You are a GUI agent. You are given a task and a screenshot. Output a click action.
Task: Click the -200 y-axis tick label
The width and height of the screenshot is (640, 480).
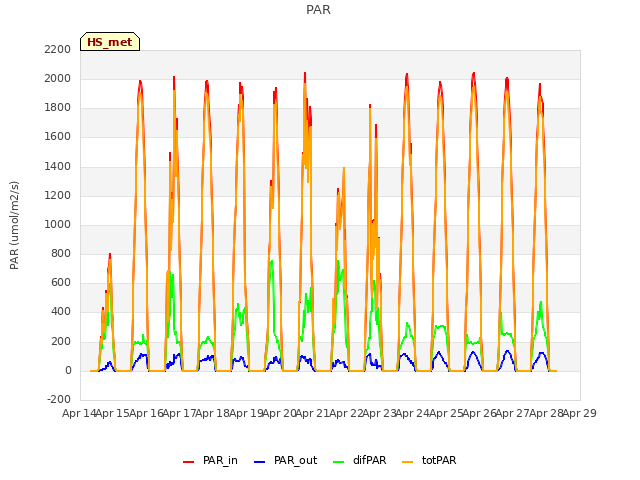click(x=59, y=399)
